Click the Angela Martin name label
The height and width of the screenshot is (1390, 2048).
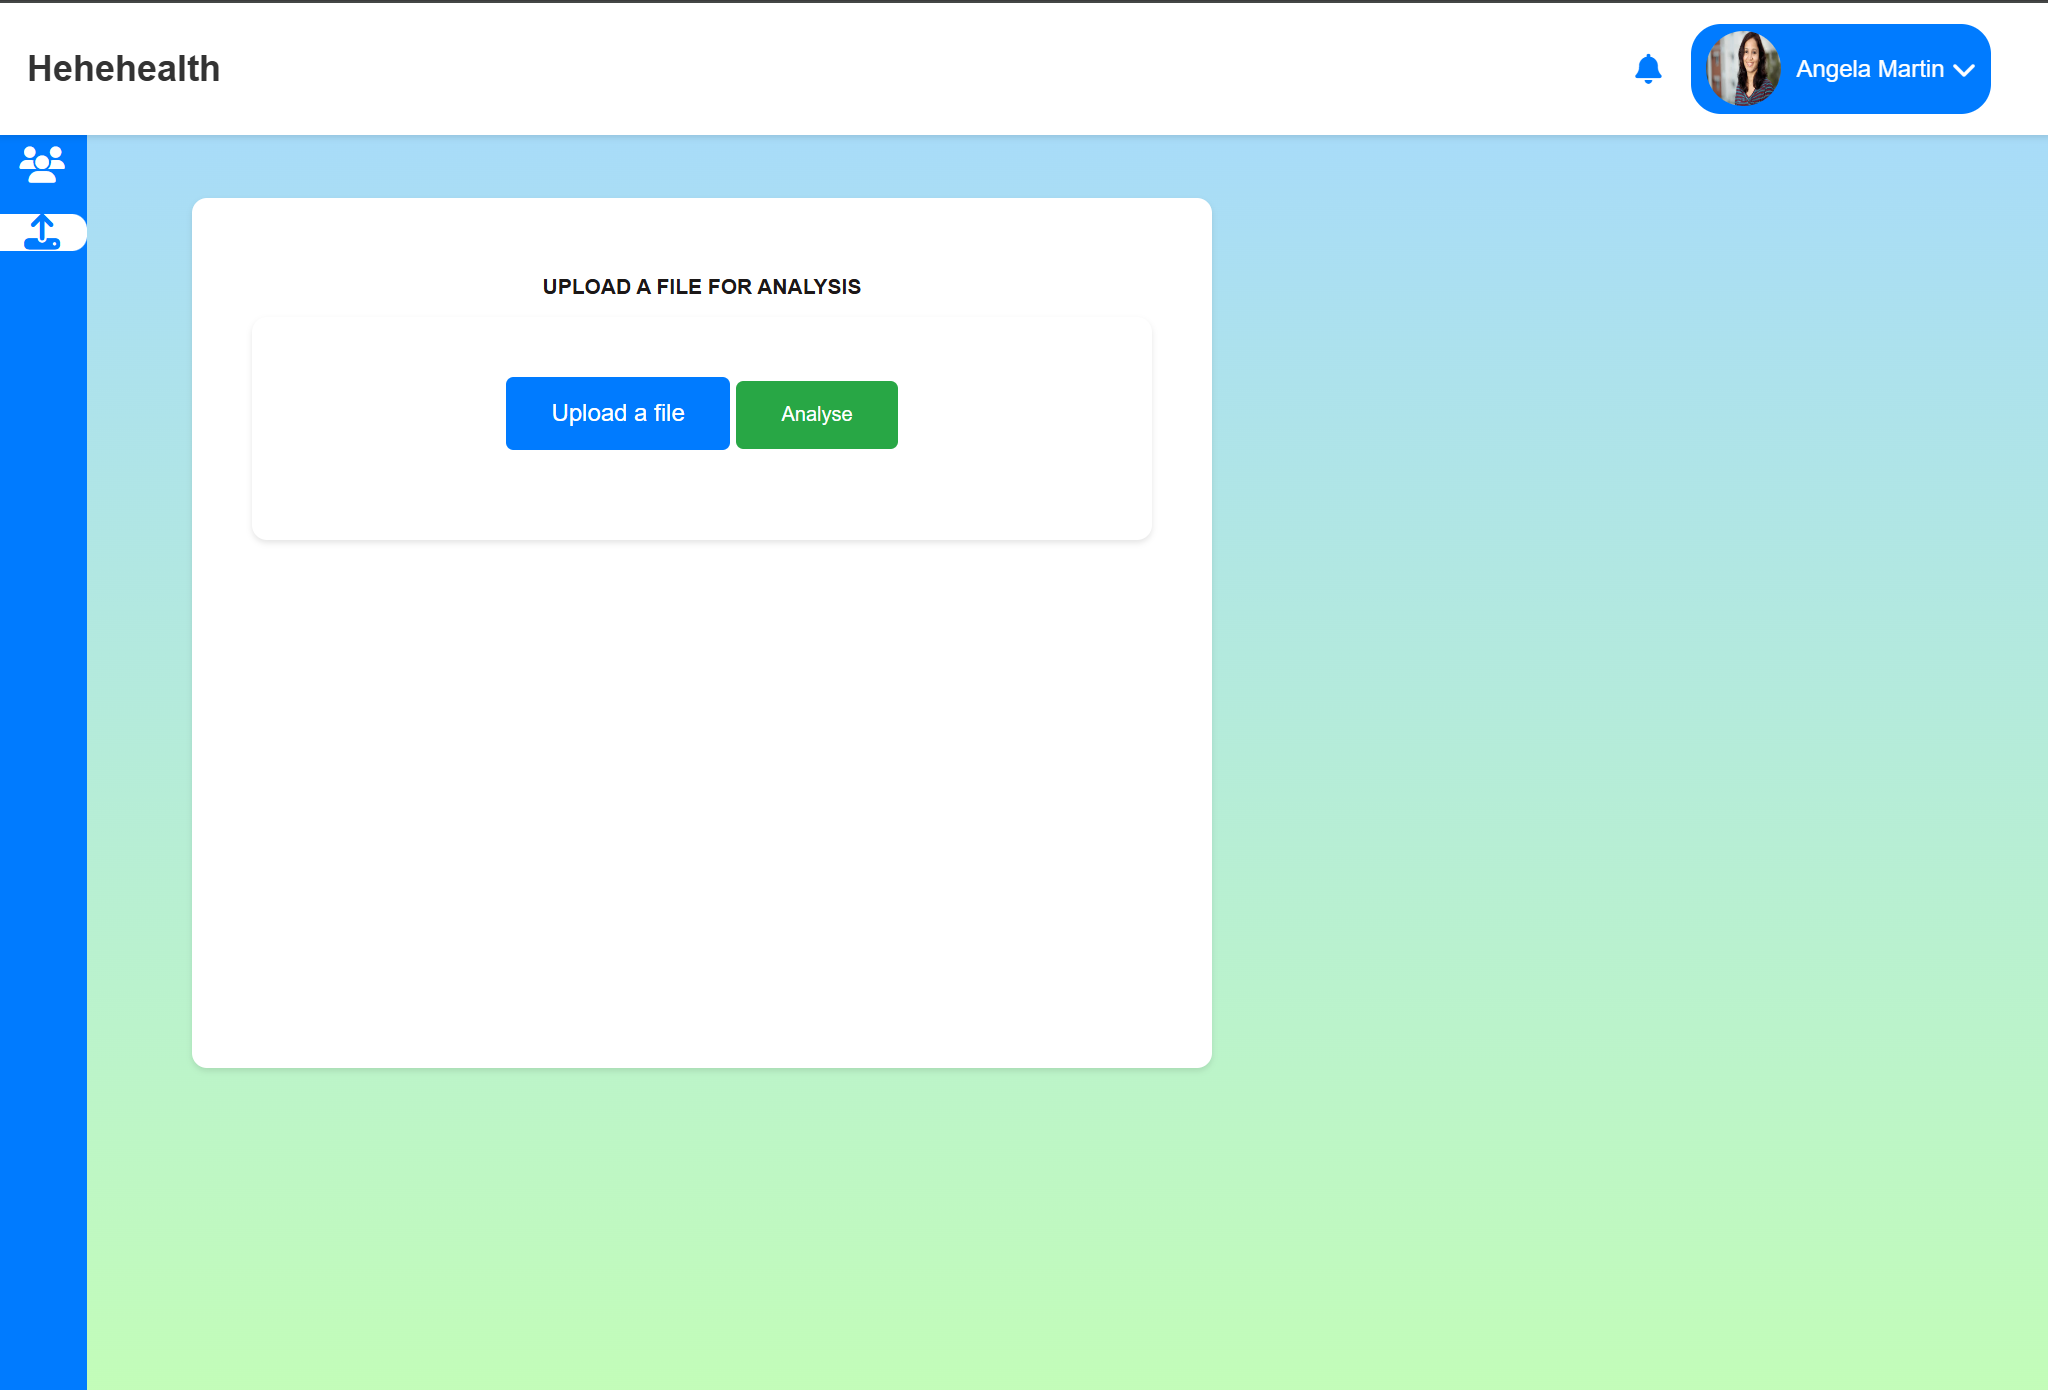click(1869, 69)
